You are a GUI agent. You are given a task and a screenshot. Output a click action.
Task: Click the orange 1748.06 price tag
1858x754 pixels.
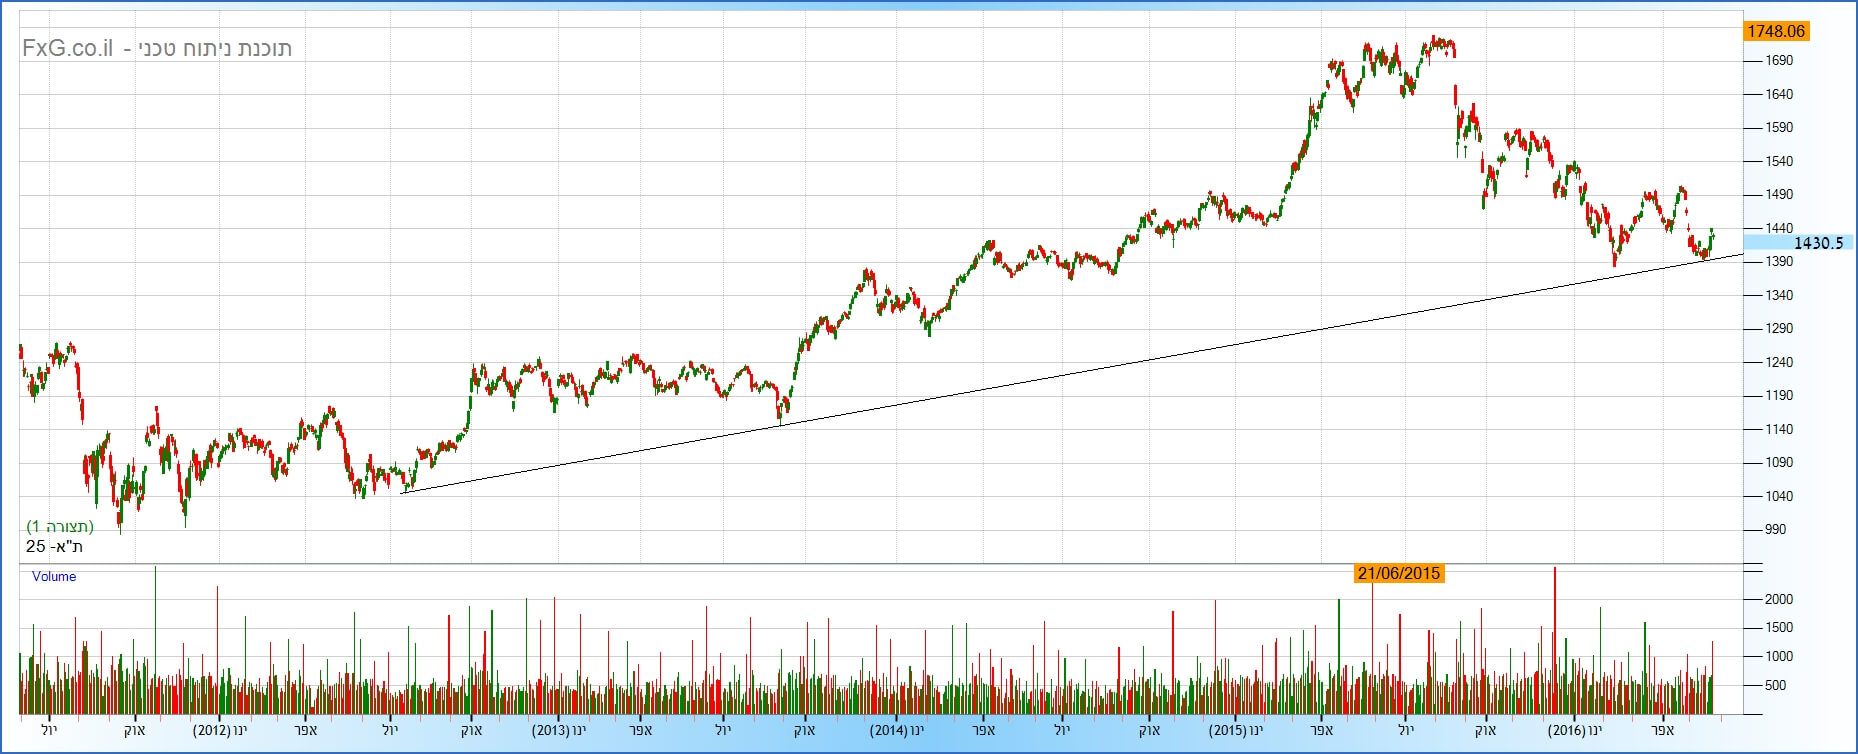point(1776,31)
